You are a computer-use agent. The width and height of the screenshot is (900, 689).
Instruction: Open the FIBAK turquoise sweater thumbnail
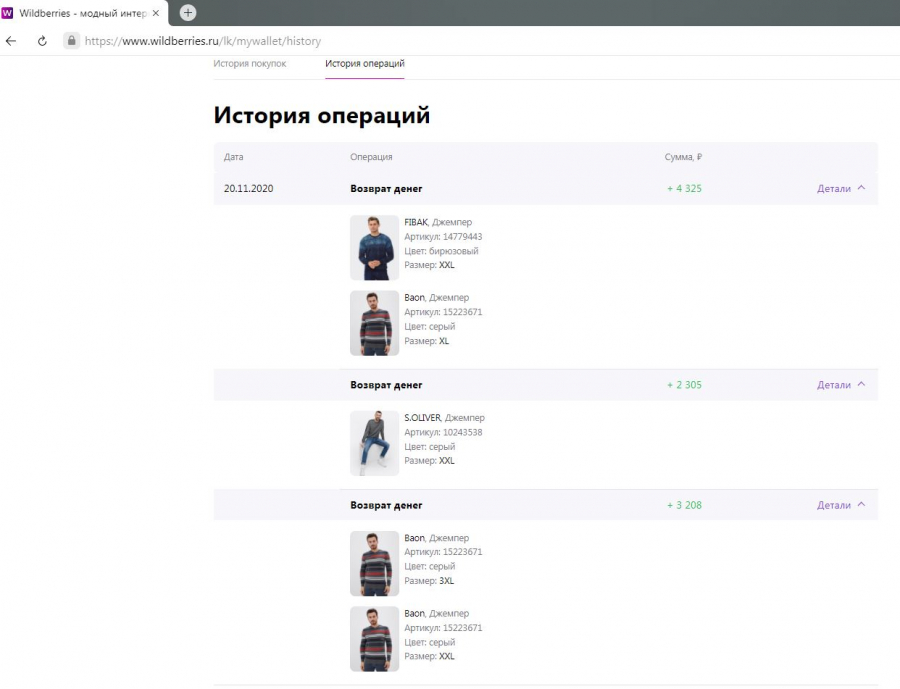click(x=374, y=247)
